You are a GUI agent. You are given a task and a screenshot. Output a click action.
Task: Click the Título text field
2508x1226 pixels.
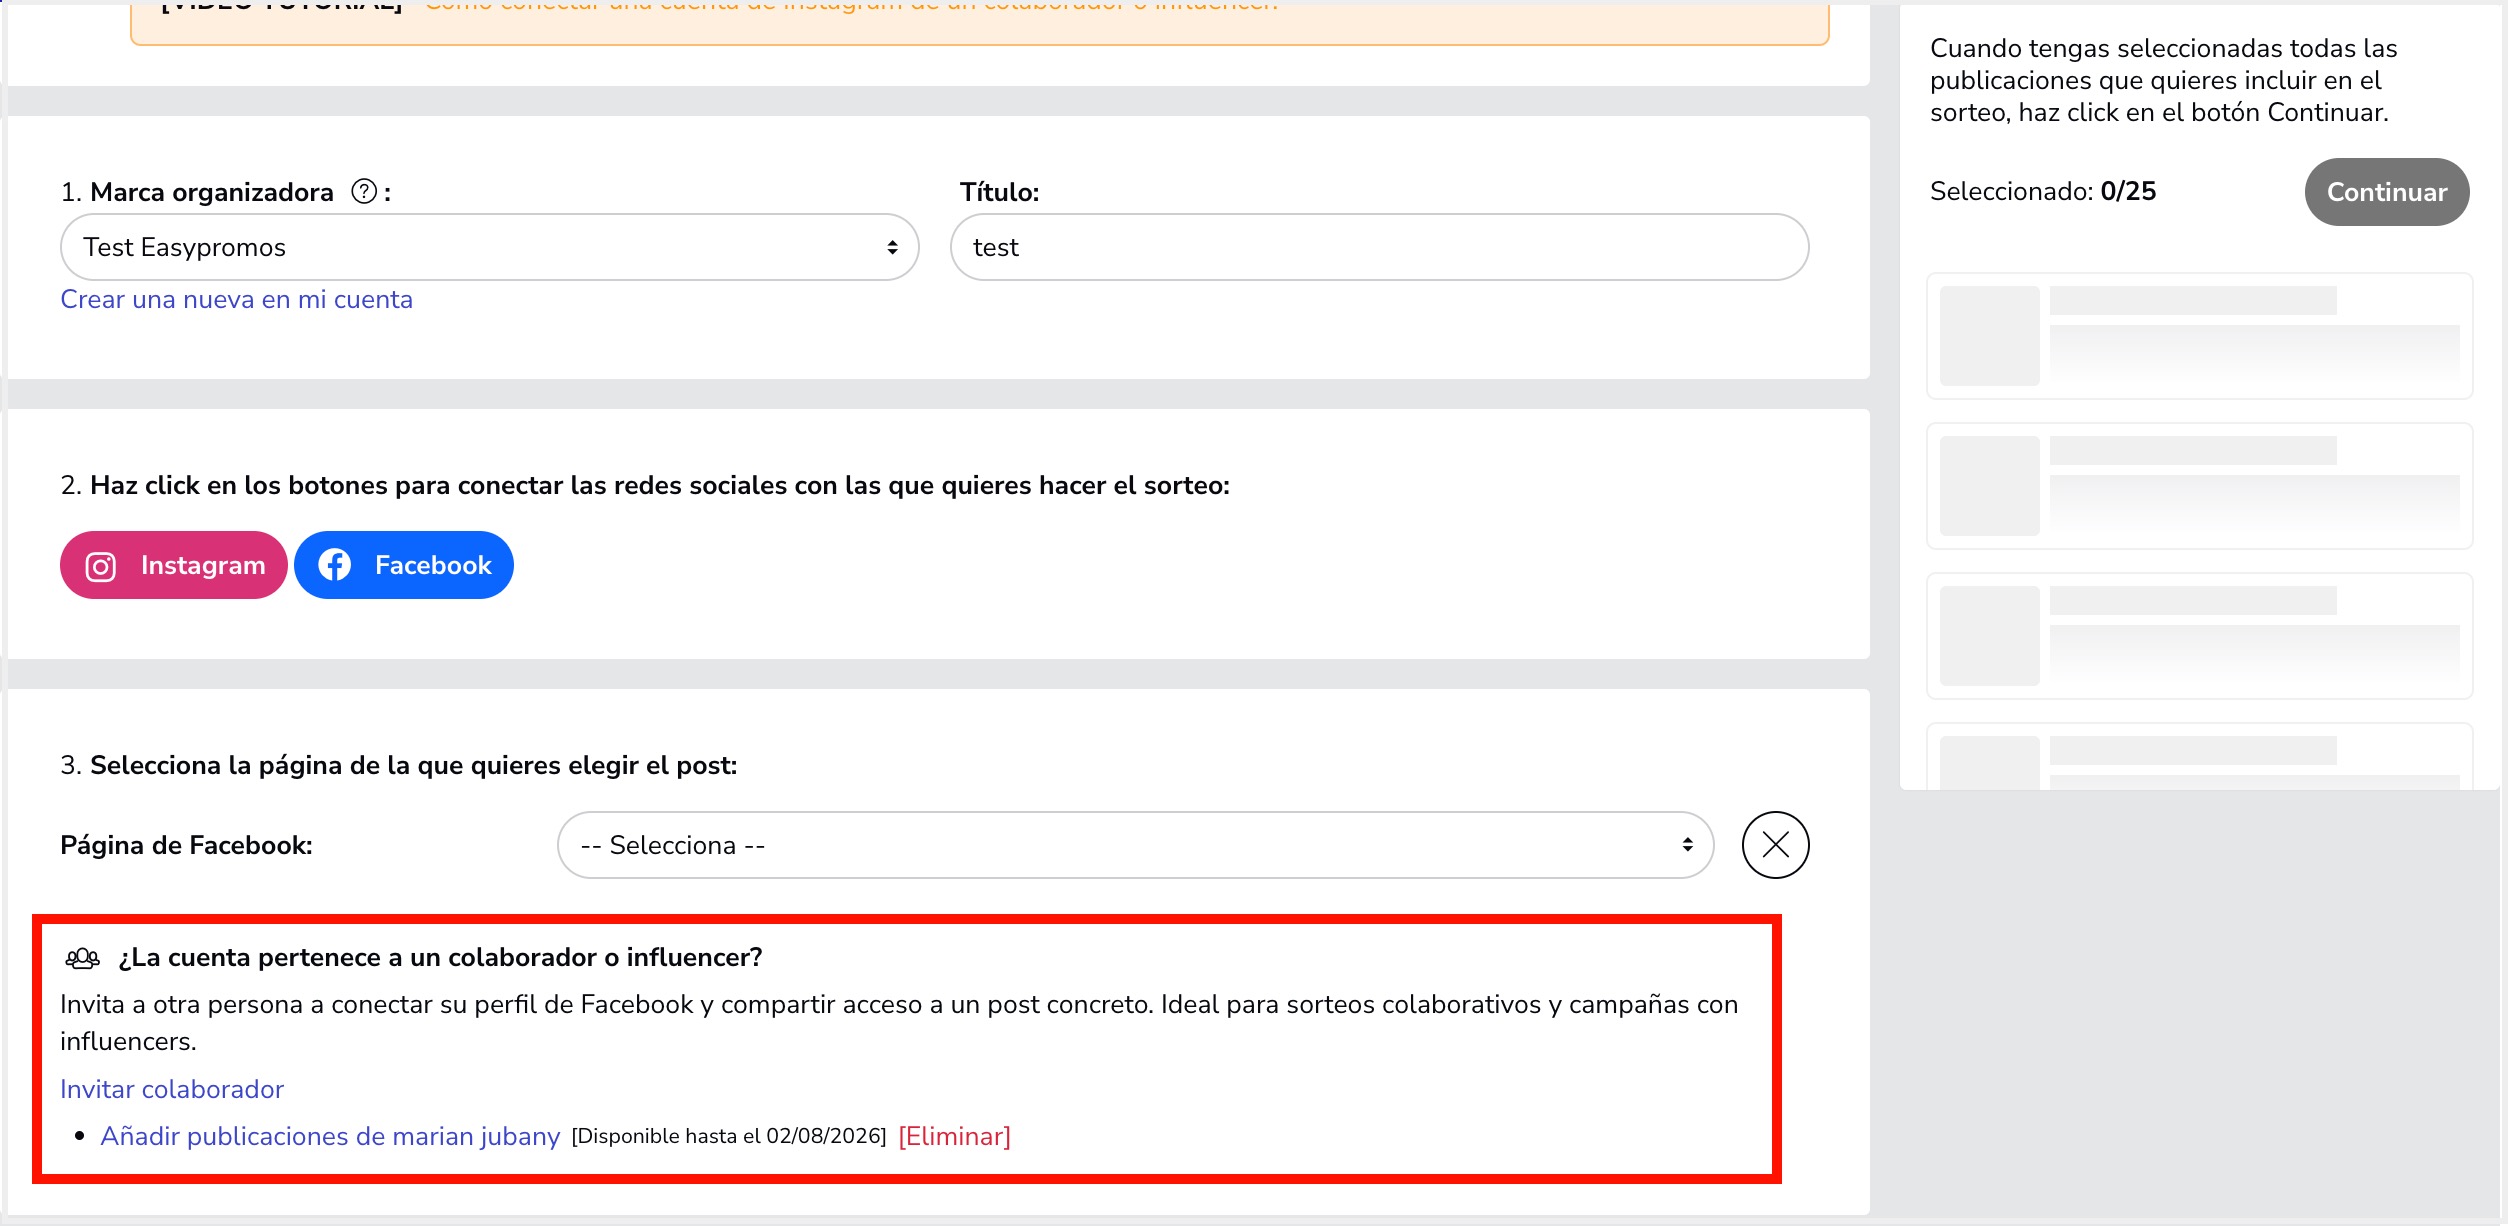[1379, 247]
